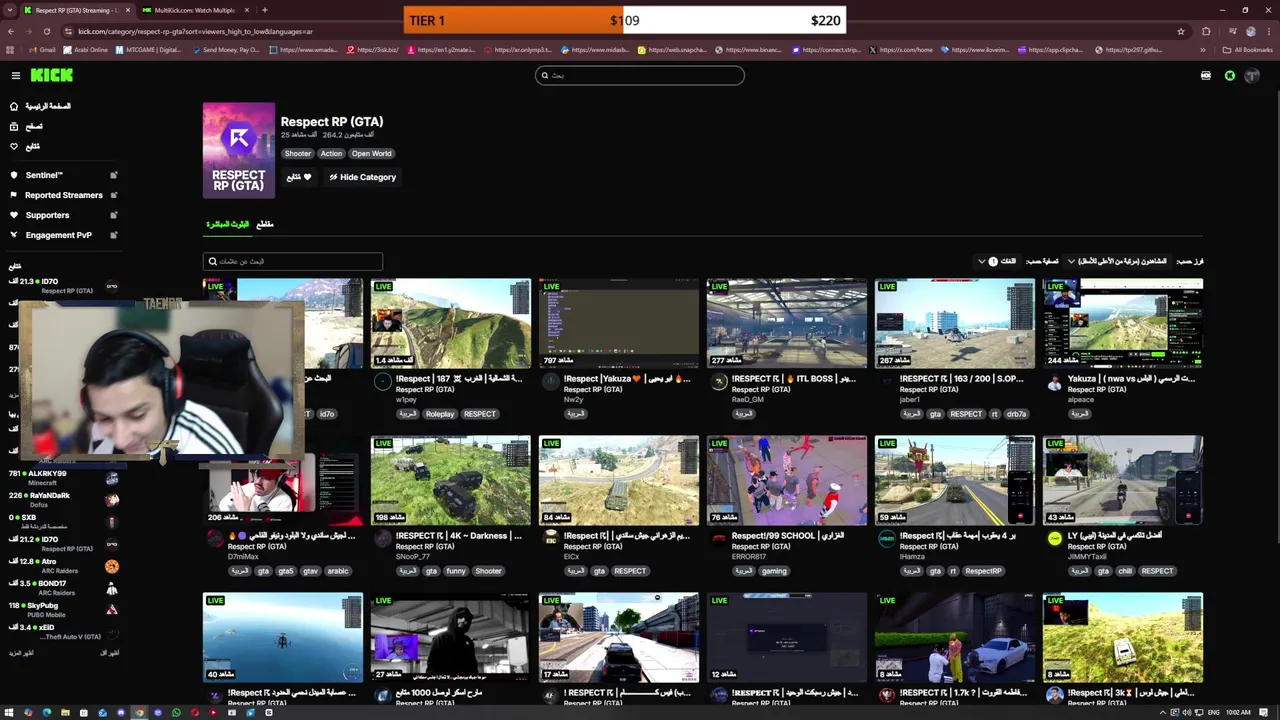Open BOND17 channel in sidebar
The width and height of the screenshot is (1280, 720).
(62, 587)
